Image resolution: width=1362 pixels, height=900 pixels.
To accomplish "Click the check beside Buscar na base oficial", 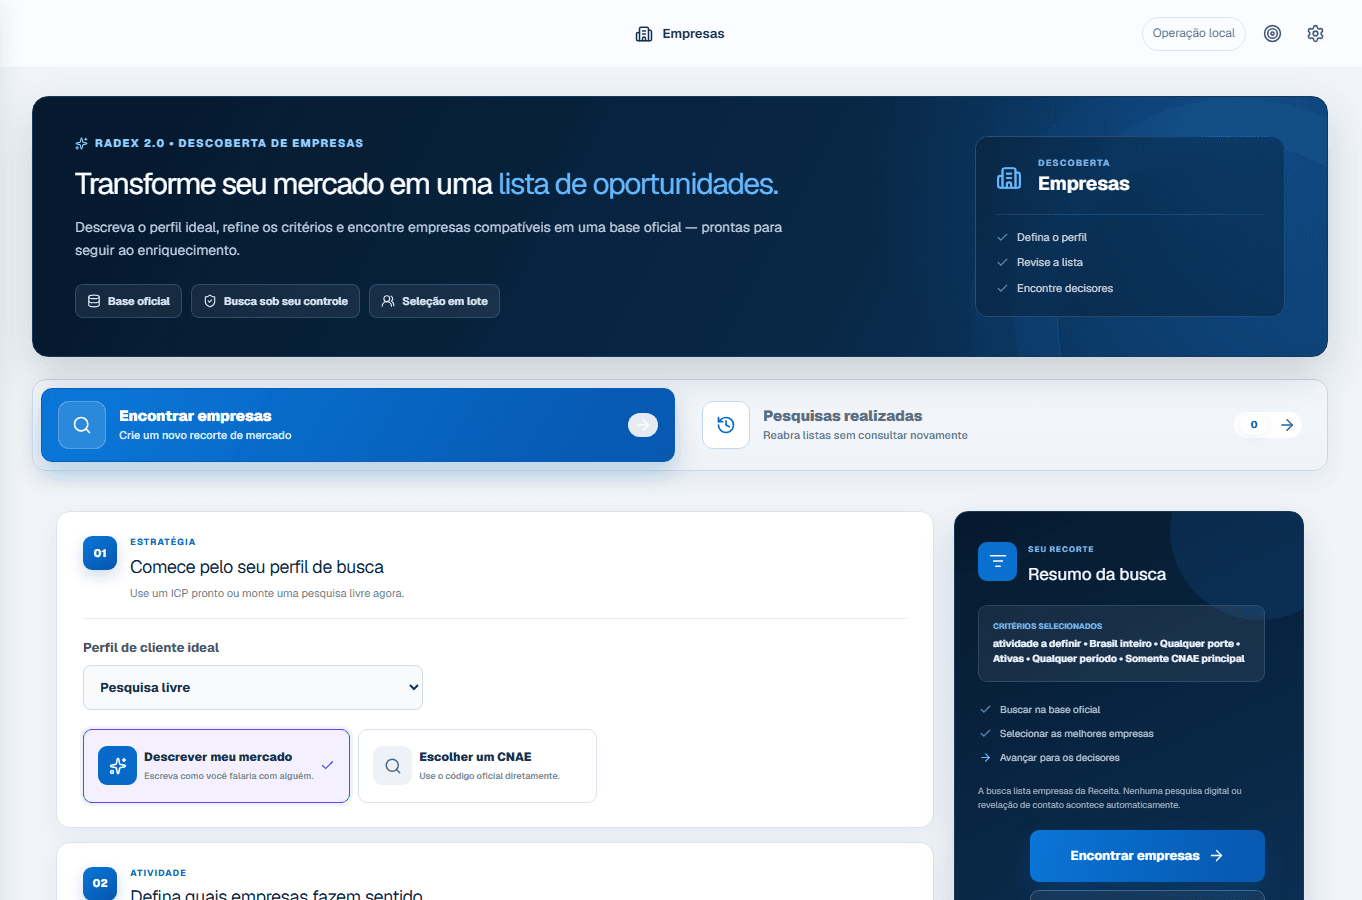I will click(985, 709).
